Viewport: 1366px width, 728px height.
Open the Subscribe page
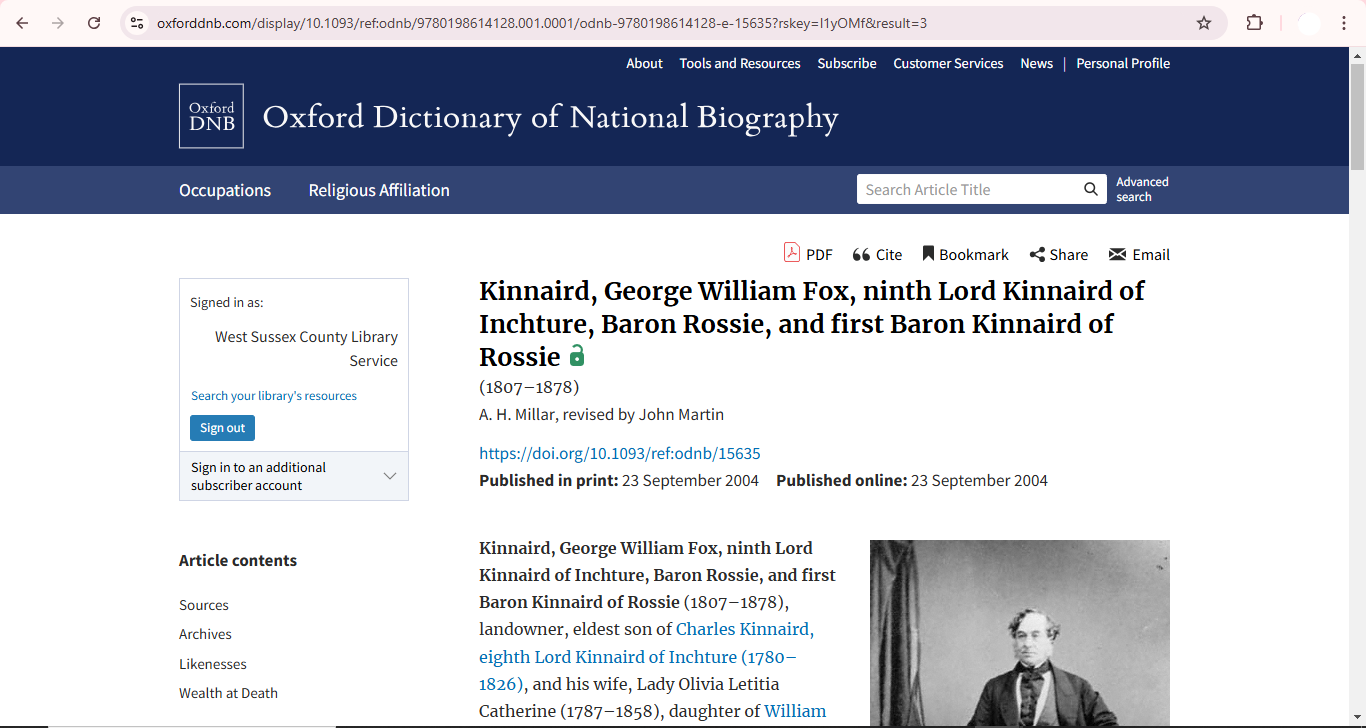click(847, 63)
